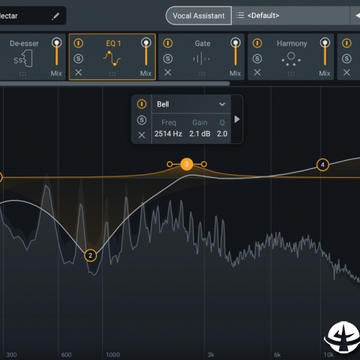Remove the EQ 1 module
360x360 pixels.
[78, 72]
